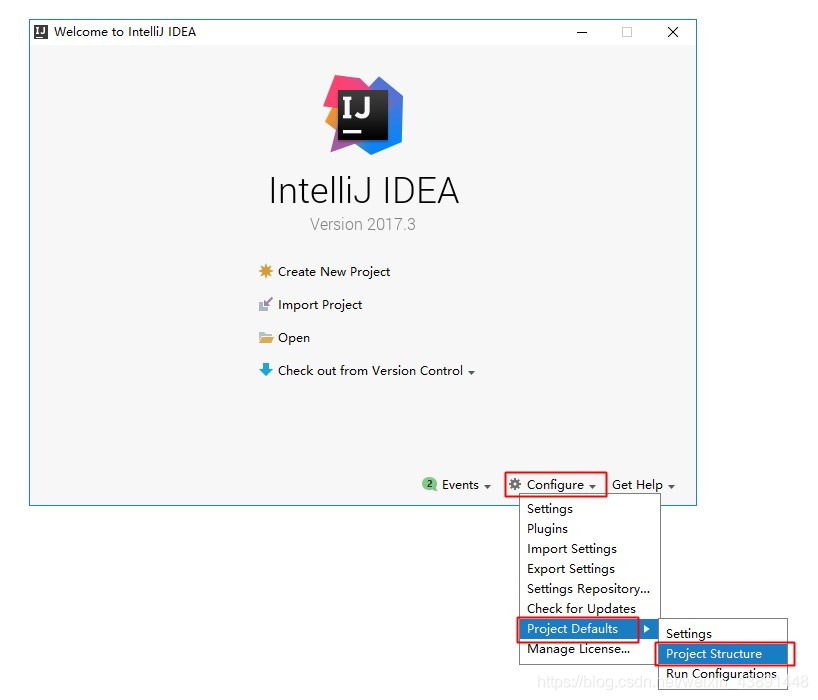Select Check out from Version Control
Viewport: 818px width, 700px height.
[370, 370]
